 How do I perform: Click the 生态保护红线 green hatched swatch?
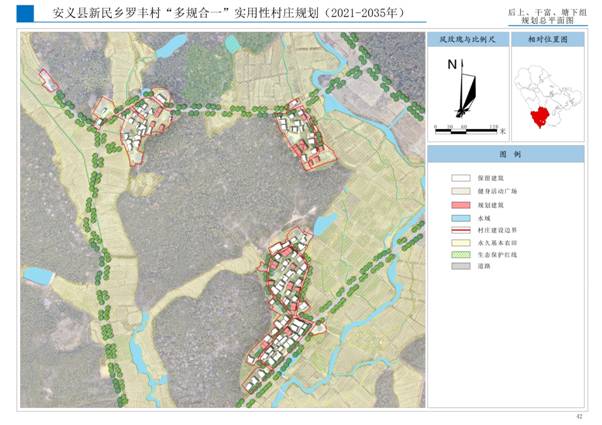point(461,255)
